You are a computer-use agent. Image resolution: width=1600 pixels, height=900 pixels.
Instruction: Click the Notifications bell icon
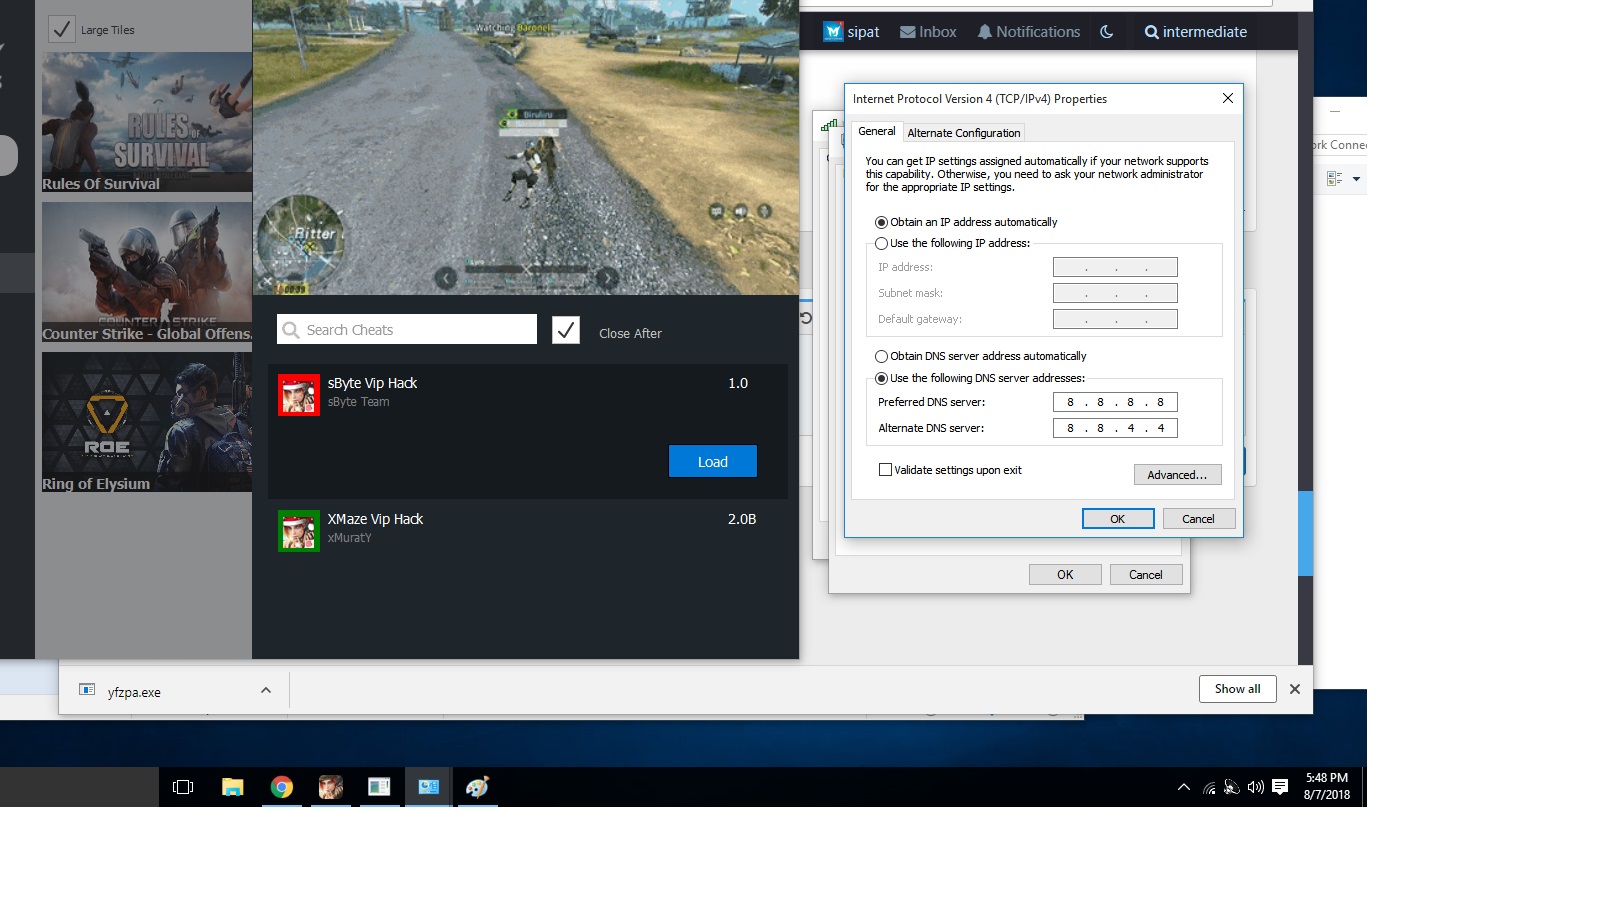985,32
